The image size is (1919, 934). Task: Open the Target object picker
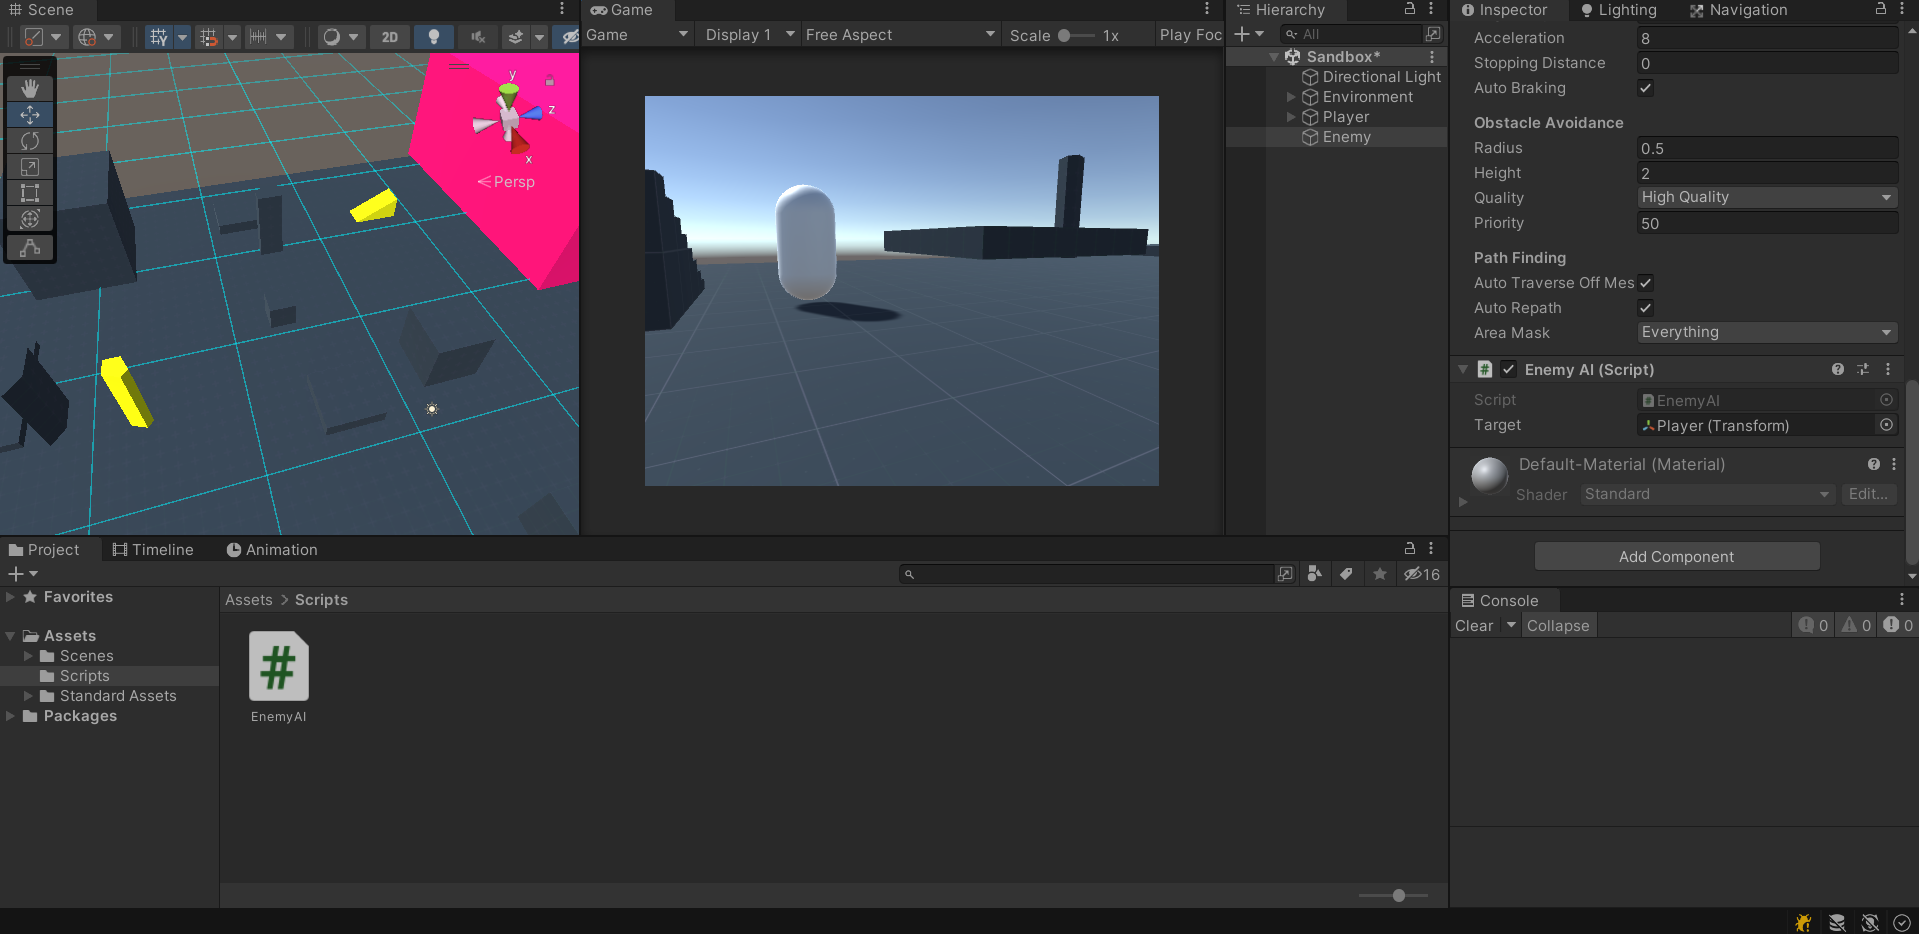[1886, 425]
